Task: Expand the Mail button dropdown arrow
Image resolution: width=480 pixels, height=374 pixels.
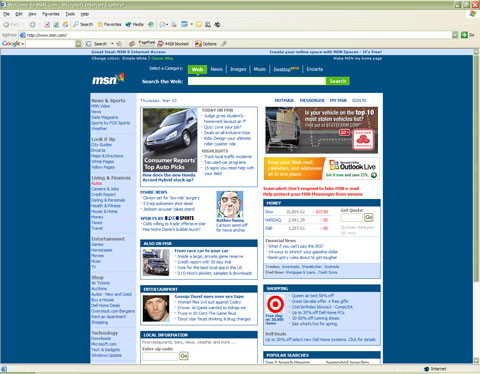Action: (167, 24)
